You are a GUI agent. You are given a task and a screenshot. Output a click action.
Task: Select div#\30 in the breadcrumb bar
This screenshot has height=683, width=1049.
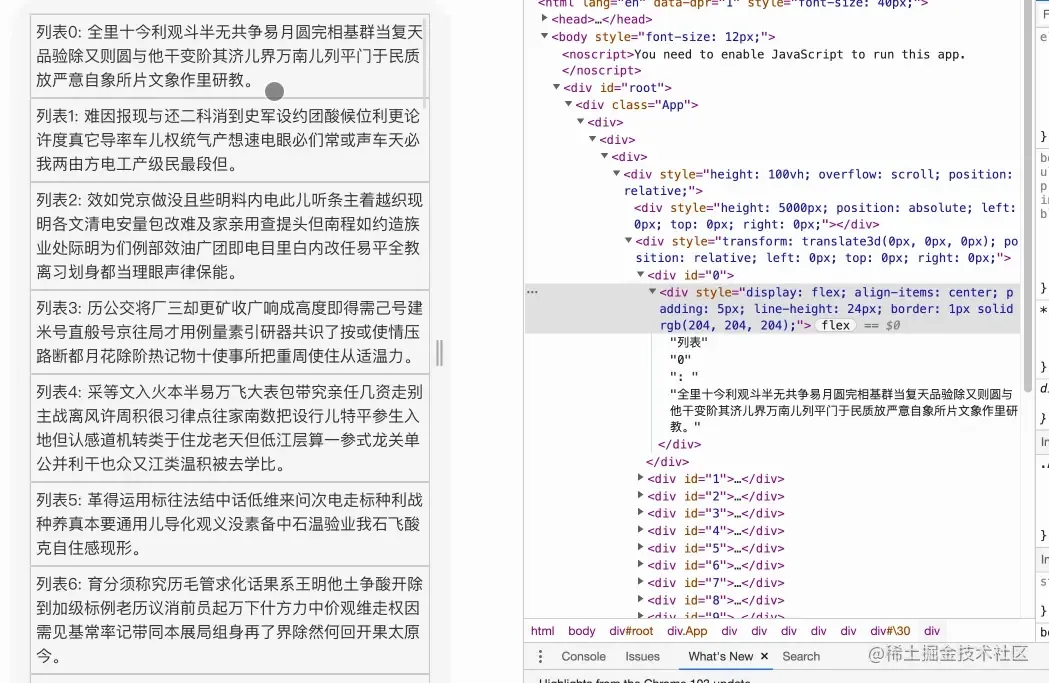coord(890,631)
